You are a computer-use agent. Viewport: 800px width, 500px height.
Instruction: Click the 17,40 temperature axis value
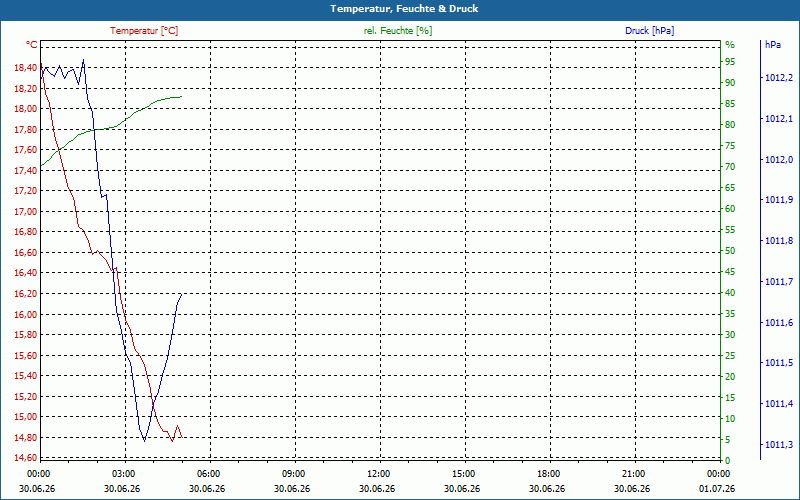(26, 170)
